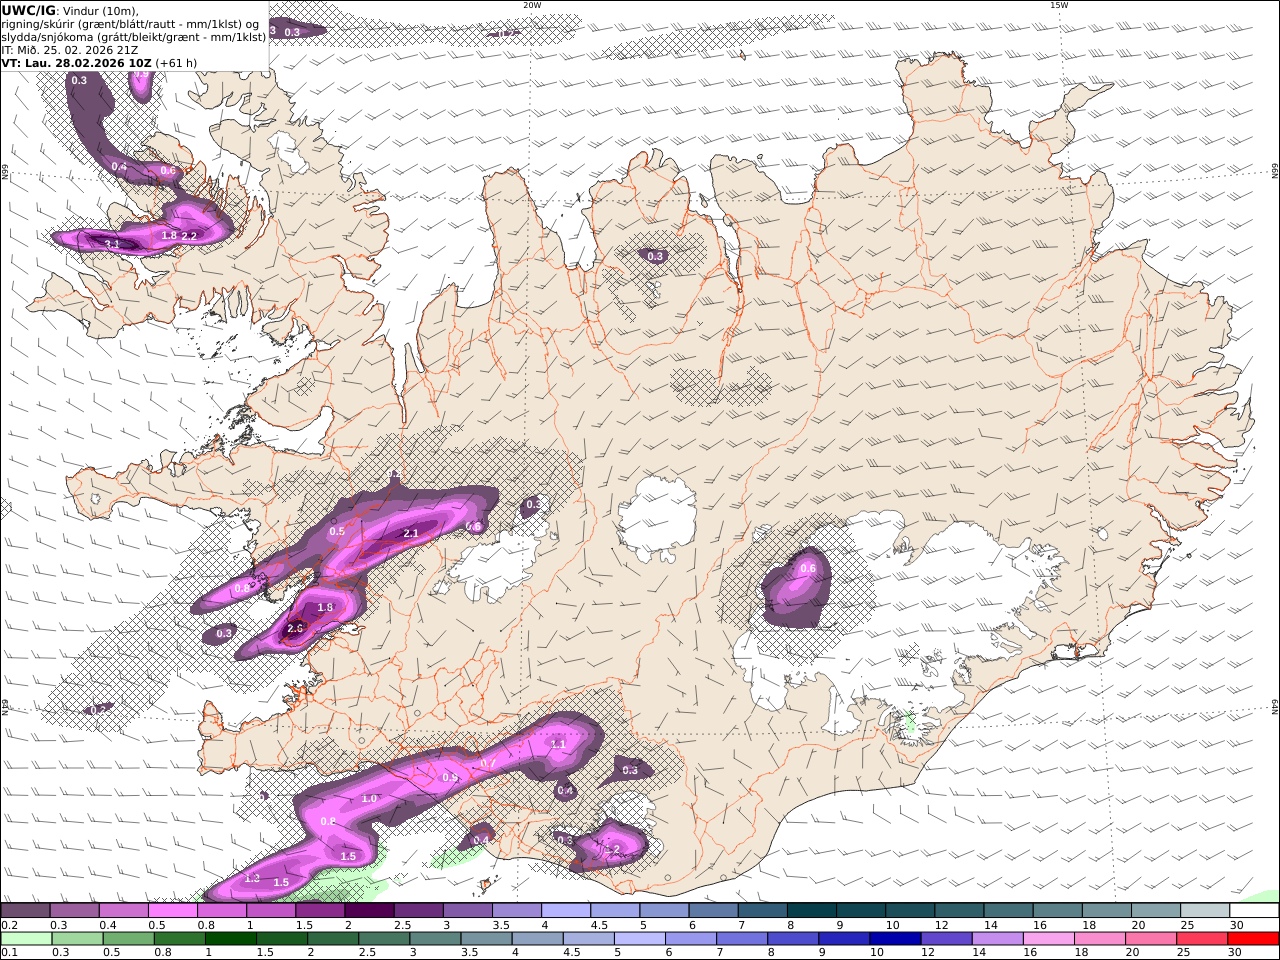Pick upper-scale swatch between 0.2 and 0.3
This screenshot has width=1280, height=960.
click(25, 911)
